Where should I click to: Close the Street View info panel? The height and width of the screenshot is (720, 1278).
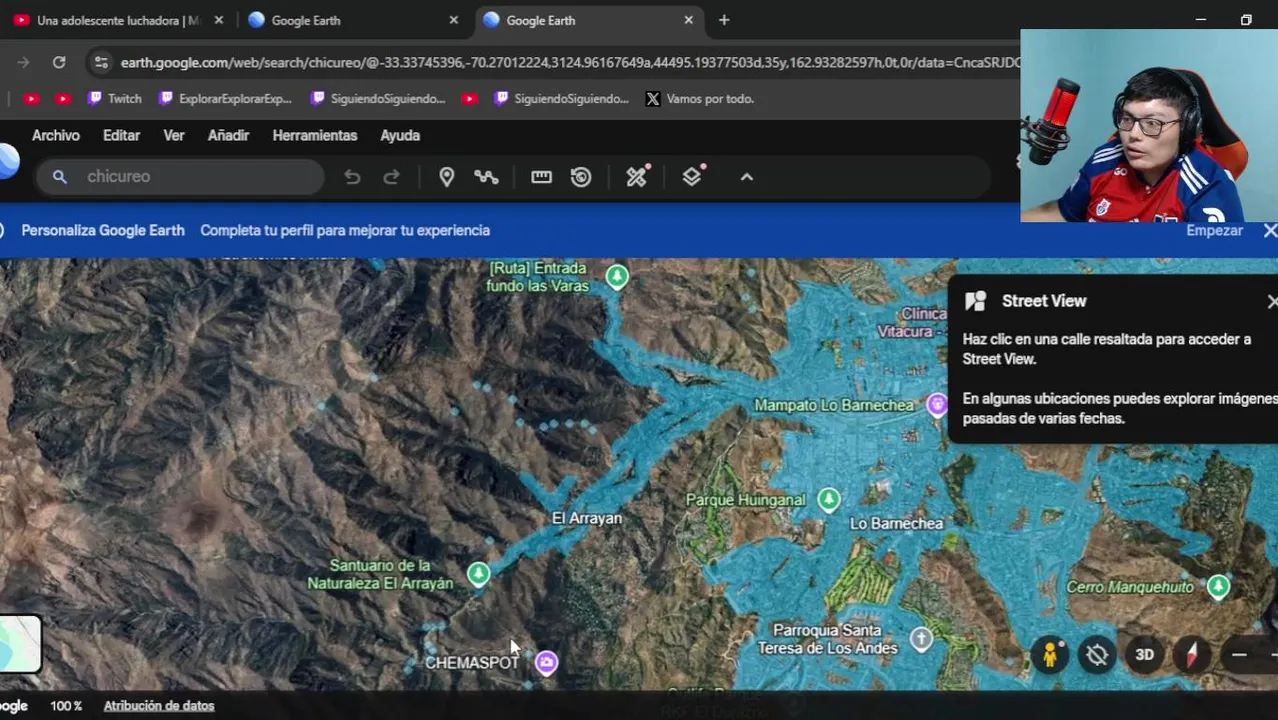[1272, 301]
